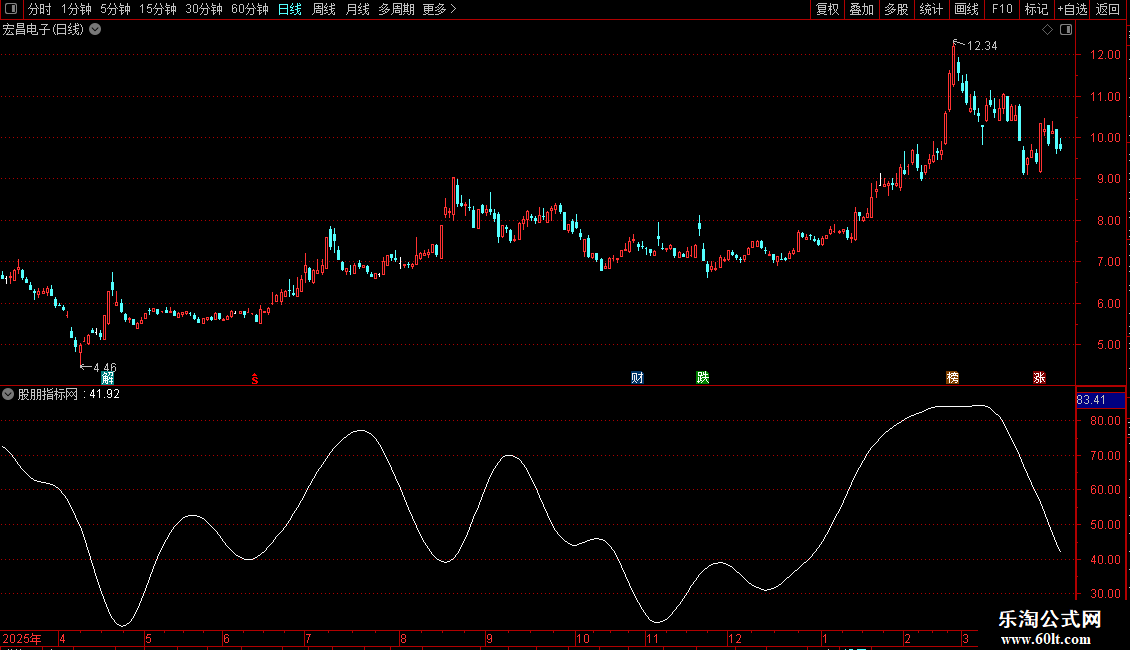Select the 60分钟 period tab
This screenshot has width=1130, height=650.
(249, 9)
